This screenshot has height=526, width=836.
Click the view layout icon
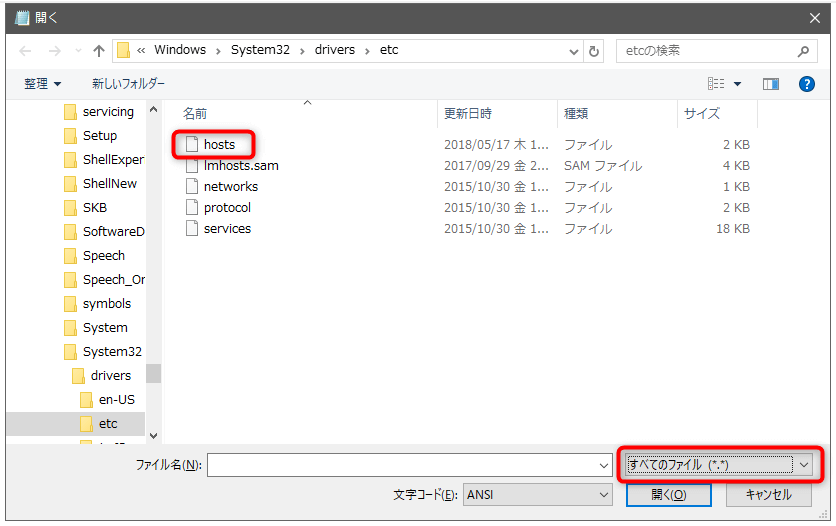716,84
